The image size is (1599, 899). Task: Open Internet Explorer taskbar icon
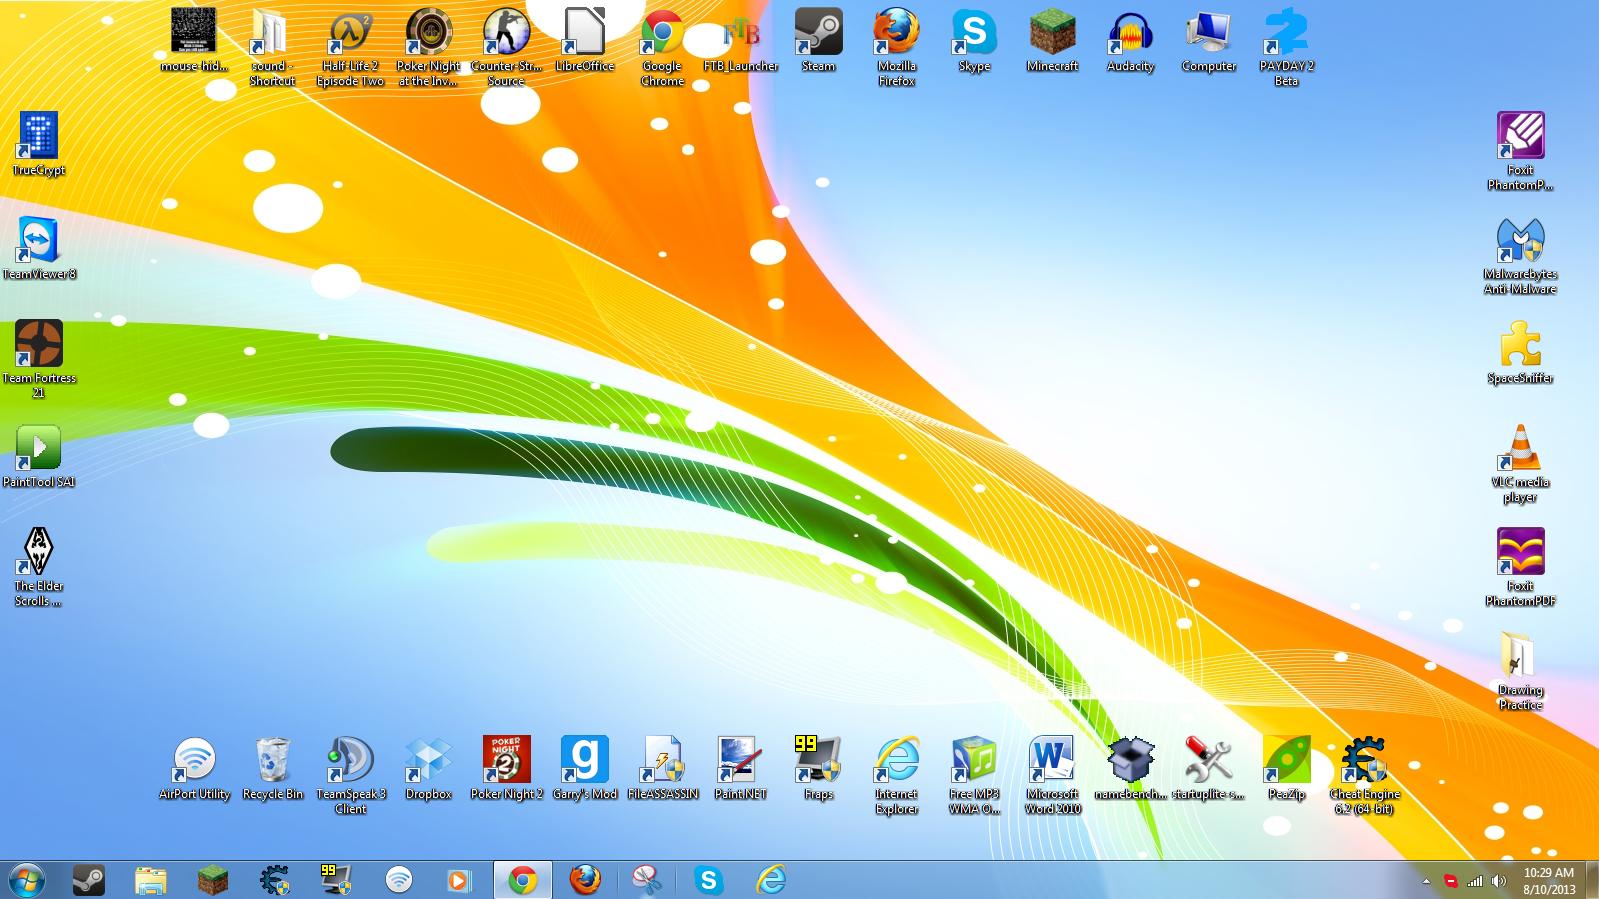(x=771, y=880)
